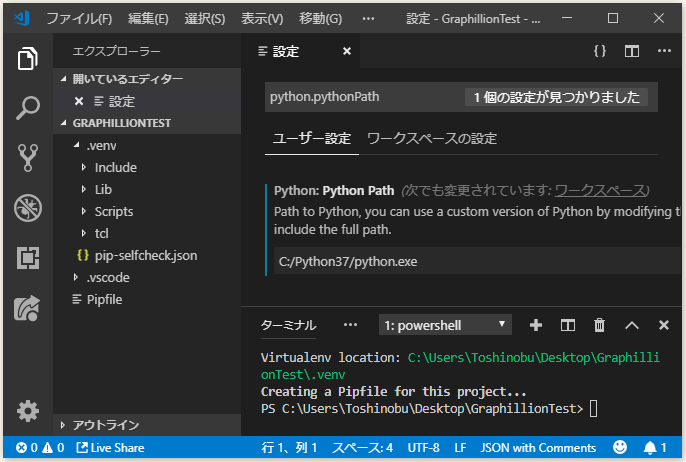Select the ターミナル panel tab

(288, 325)
